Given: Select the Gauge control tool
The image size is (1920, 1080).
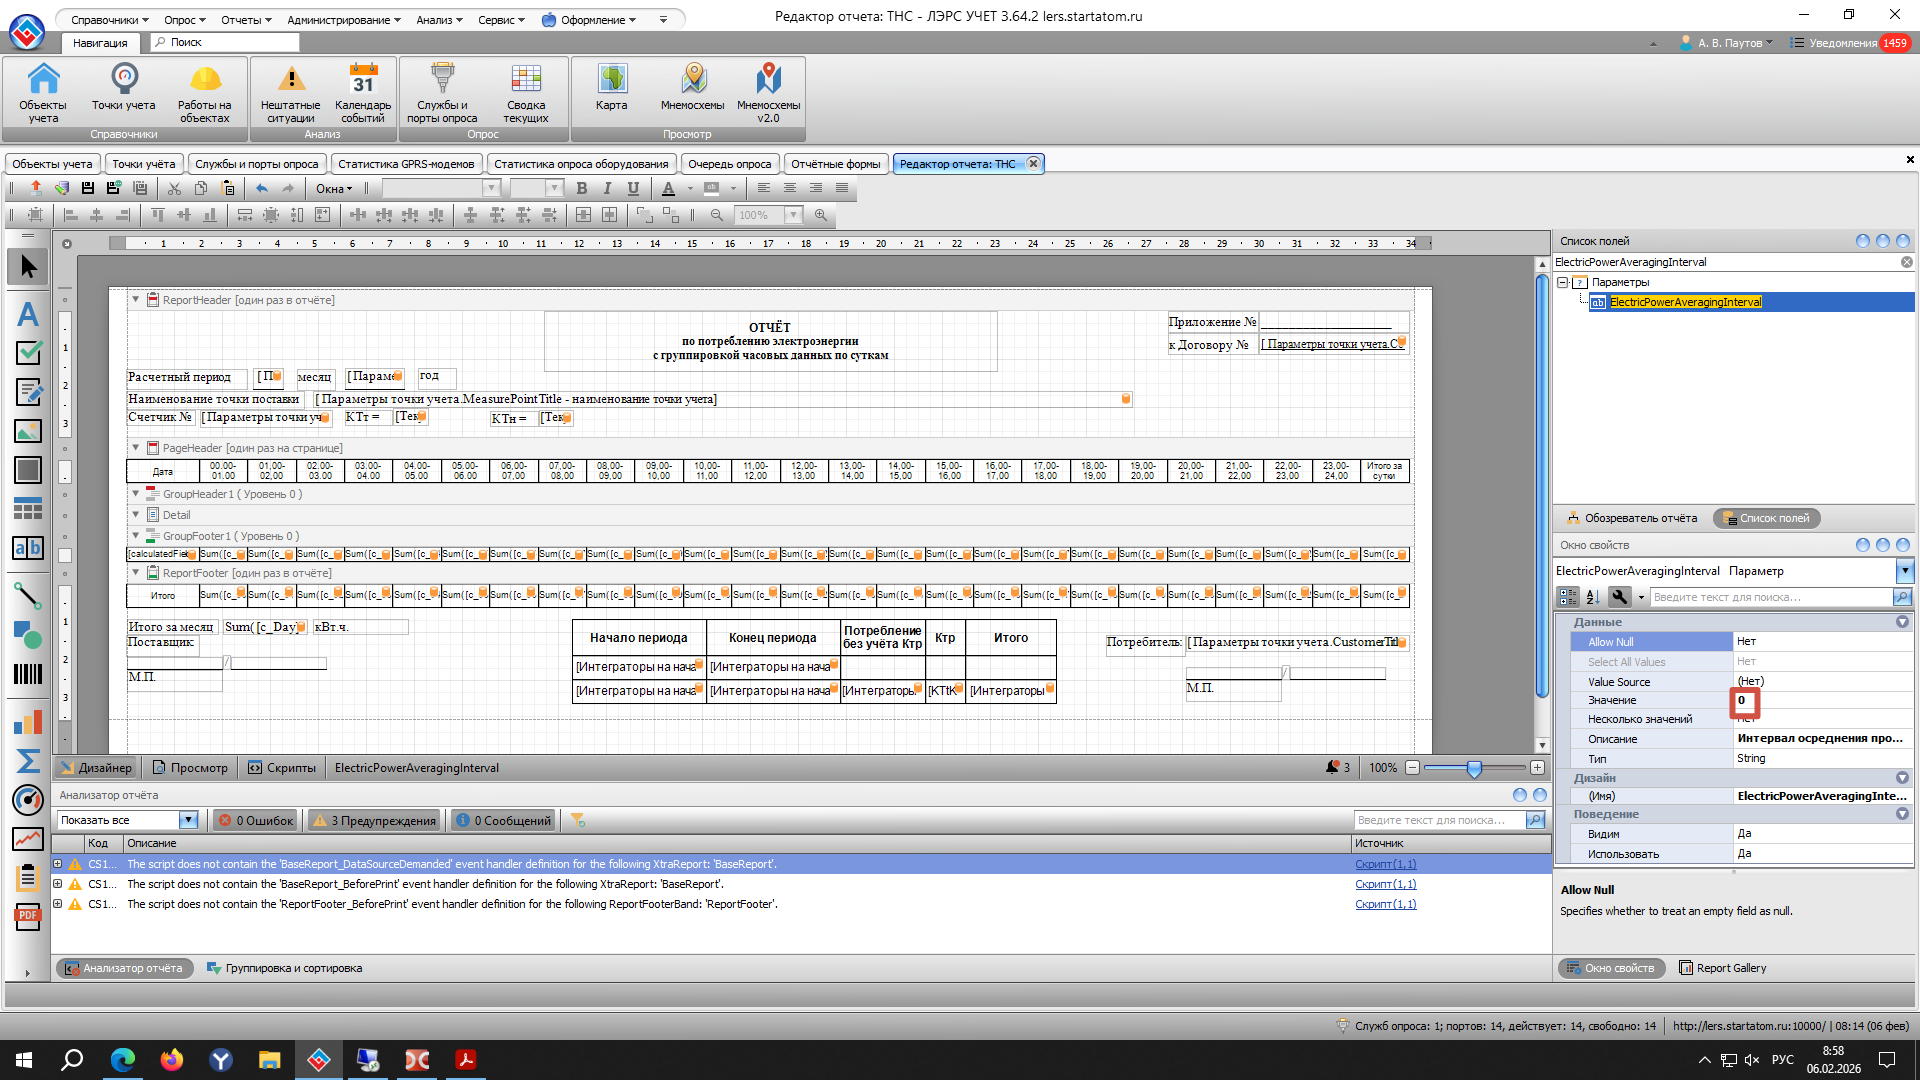Looking at the screenshot, I should pos(28,800).
